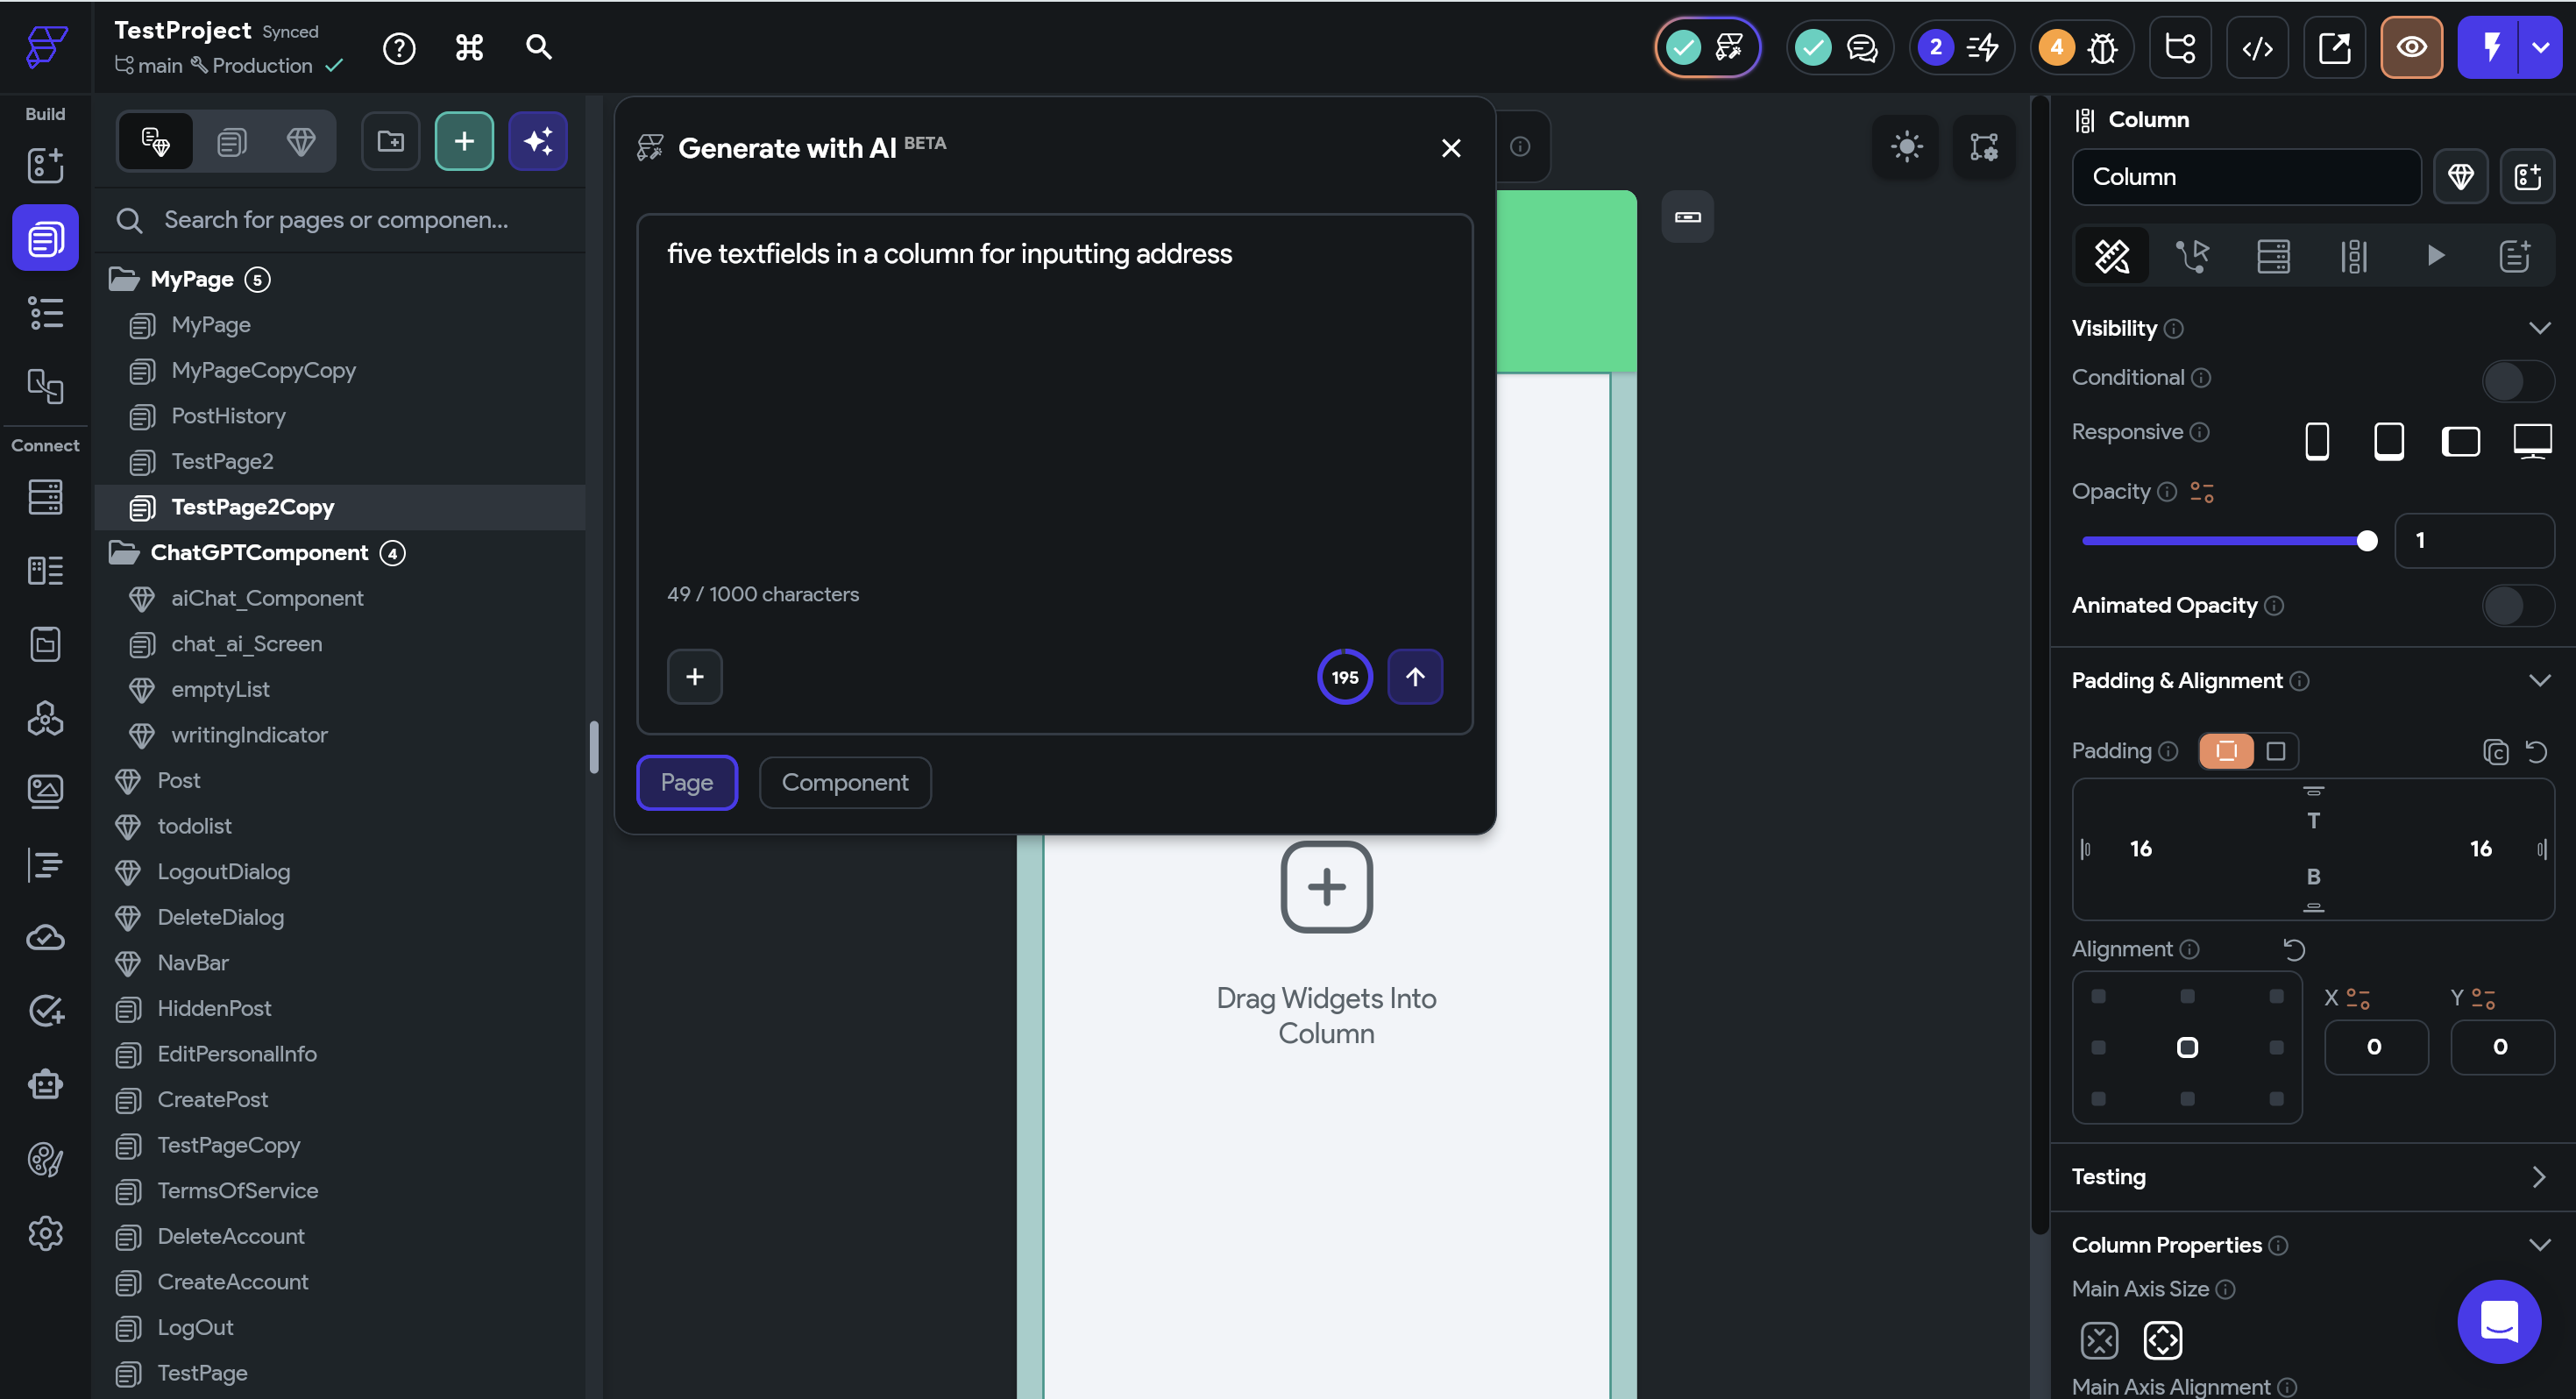The height and width of the screenshot is (1399, 2576).
Task: Submit the AI prompt with arrow button
Action: tap(1414, 677)
